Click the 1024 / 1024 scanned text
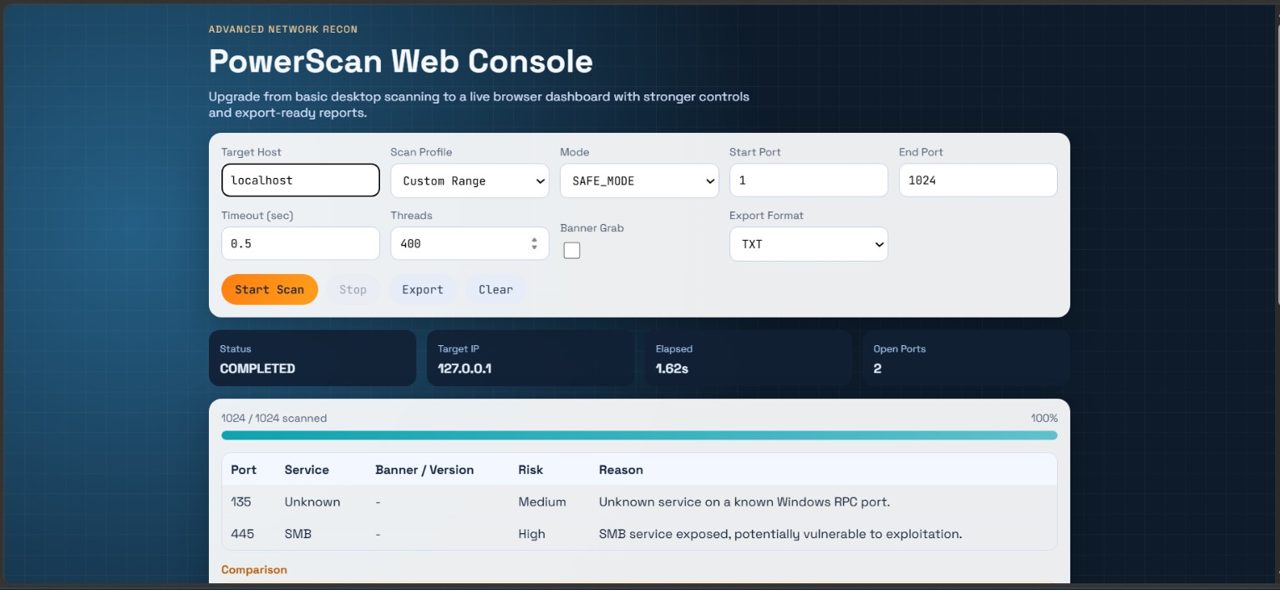Screen dimensions: 1280x590 tap(274, 418)
